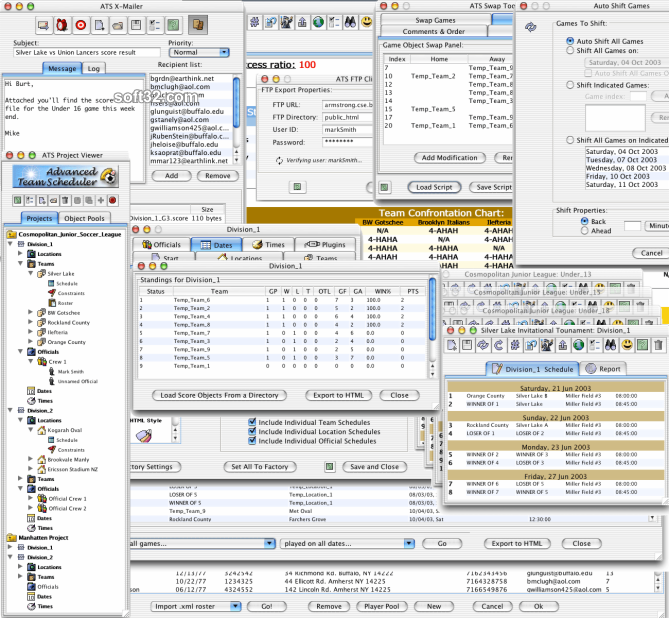Uncheck Include Individual Official Schedules

click(252, 441)
